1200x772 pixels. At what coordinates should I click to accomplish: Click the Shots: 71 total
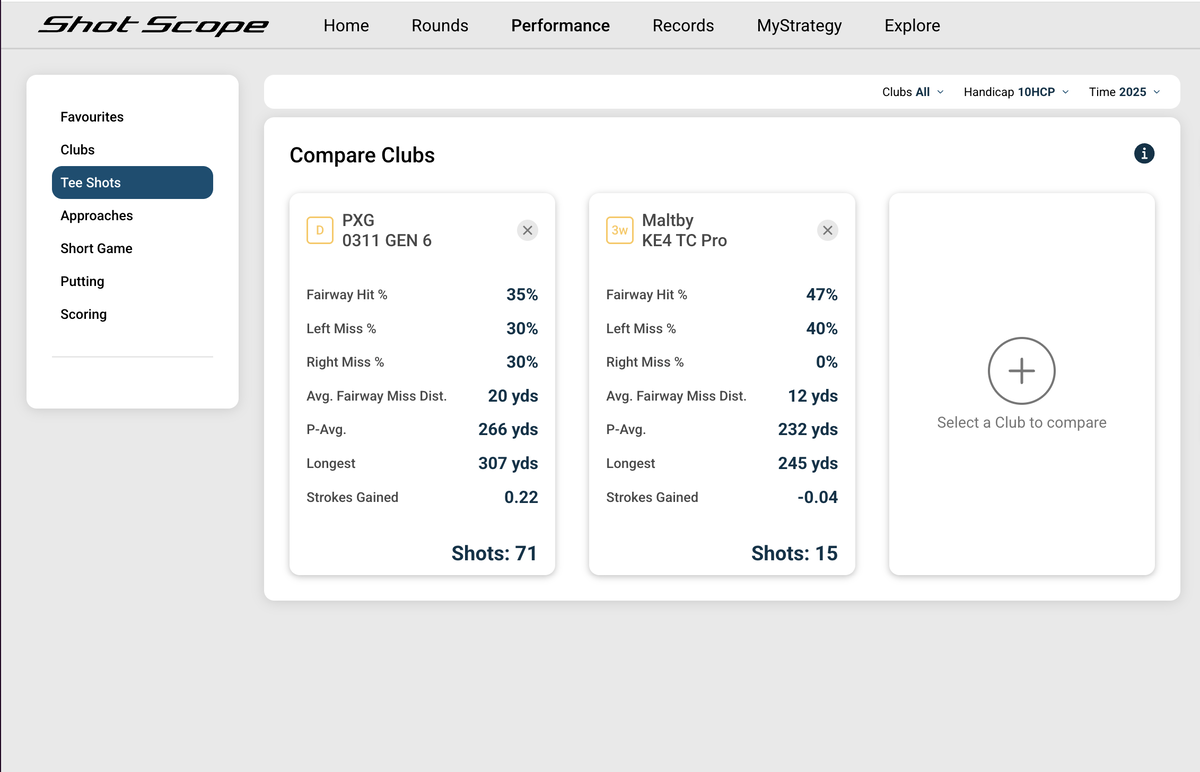pyautogui.click(x=494, y=554)
